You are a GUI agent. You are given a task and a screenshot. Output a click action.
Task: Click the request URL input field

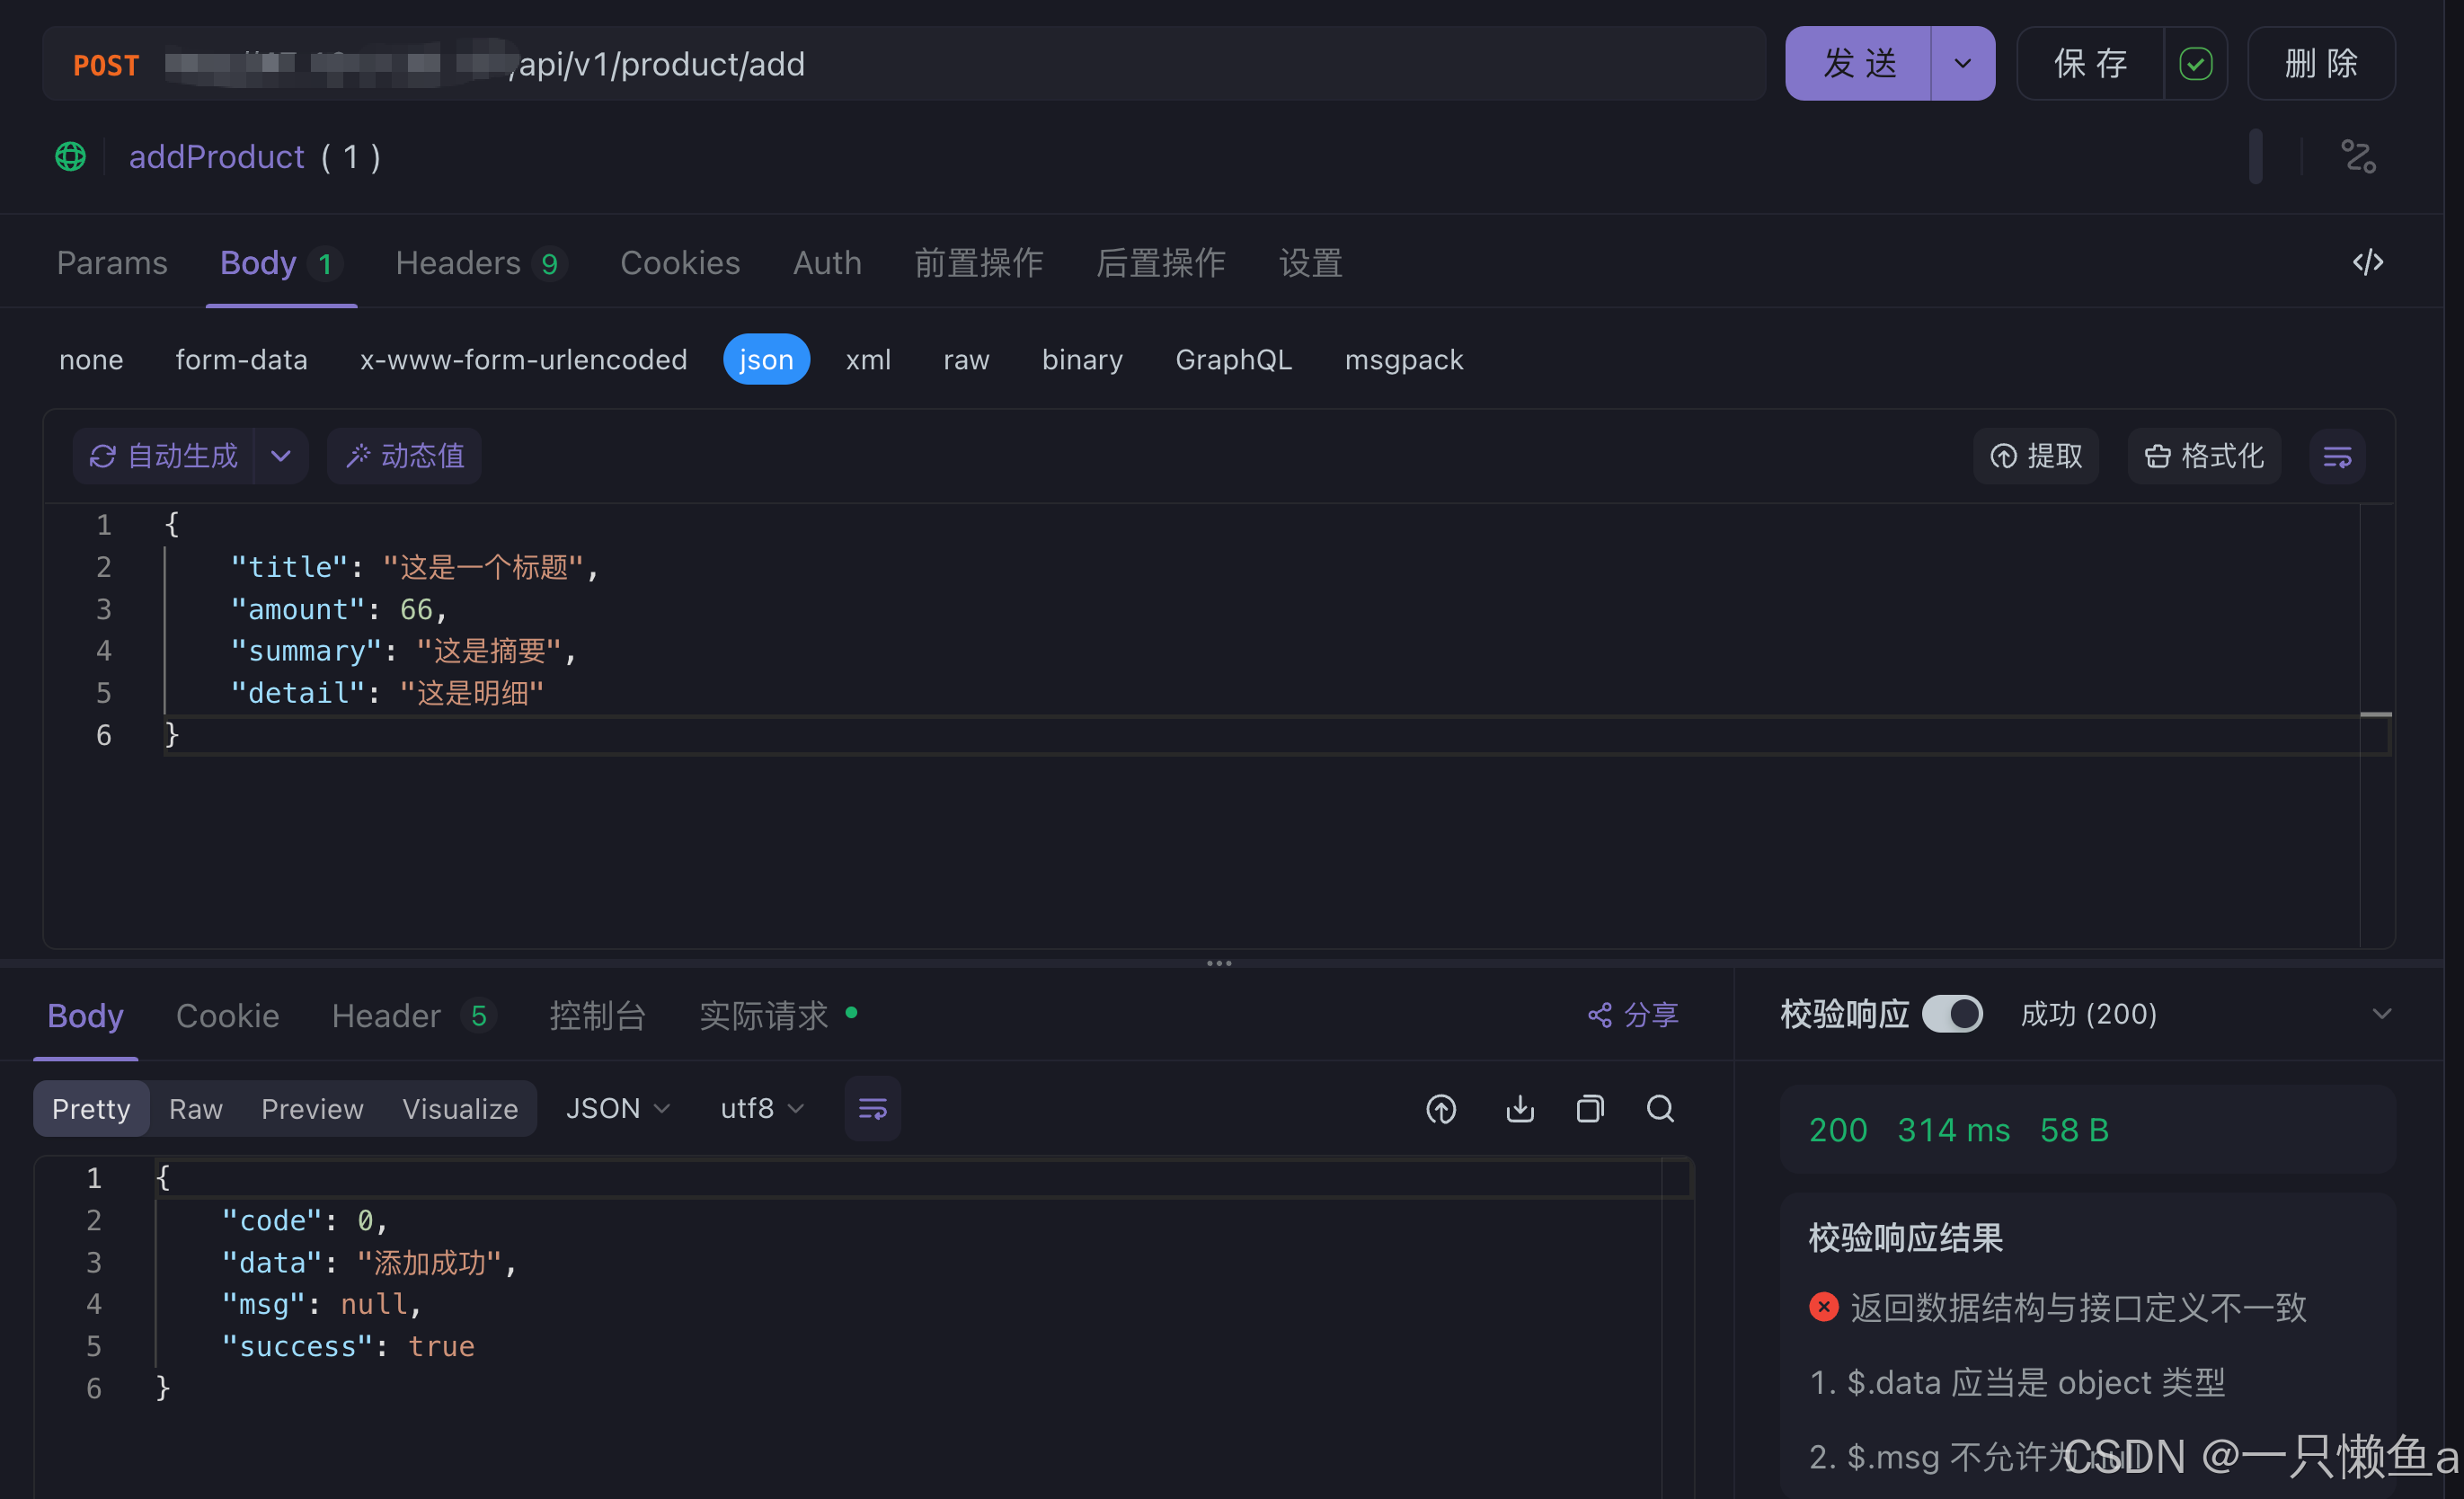[x=1100, y=64]
